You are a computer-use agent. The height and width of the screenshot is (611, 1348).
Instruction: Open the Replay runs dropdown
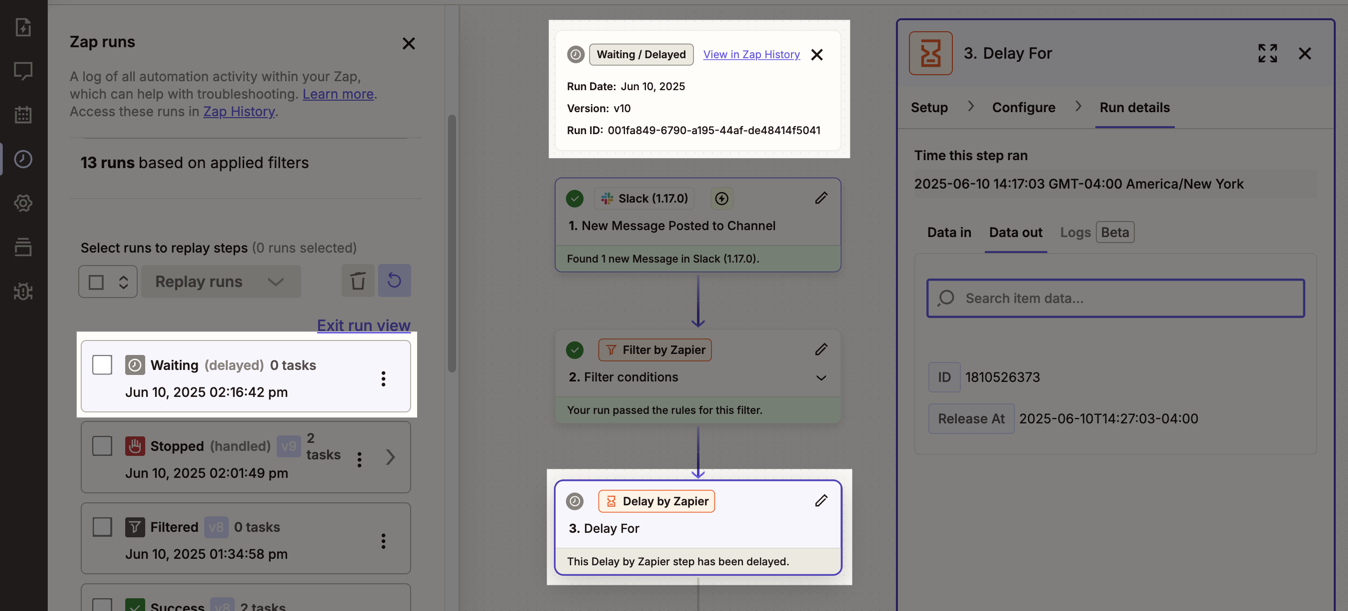pos(221,282)
